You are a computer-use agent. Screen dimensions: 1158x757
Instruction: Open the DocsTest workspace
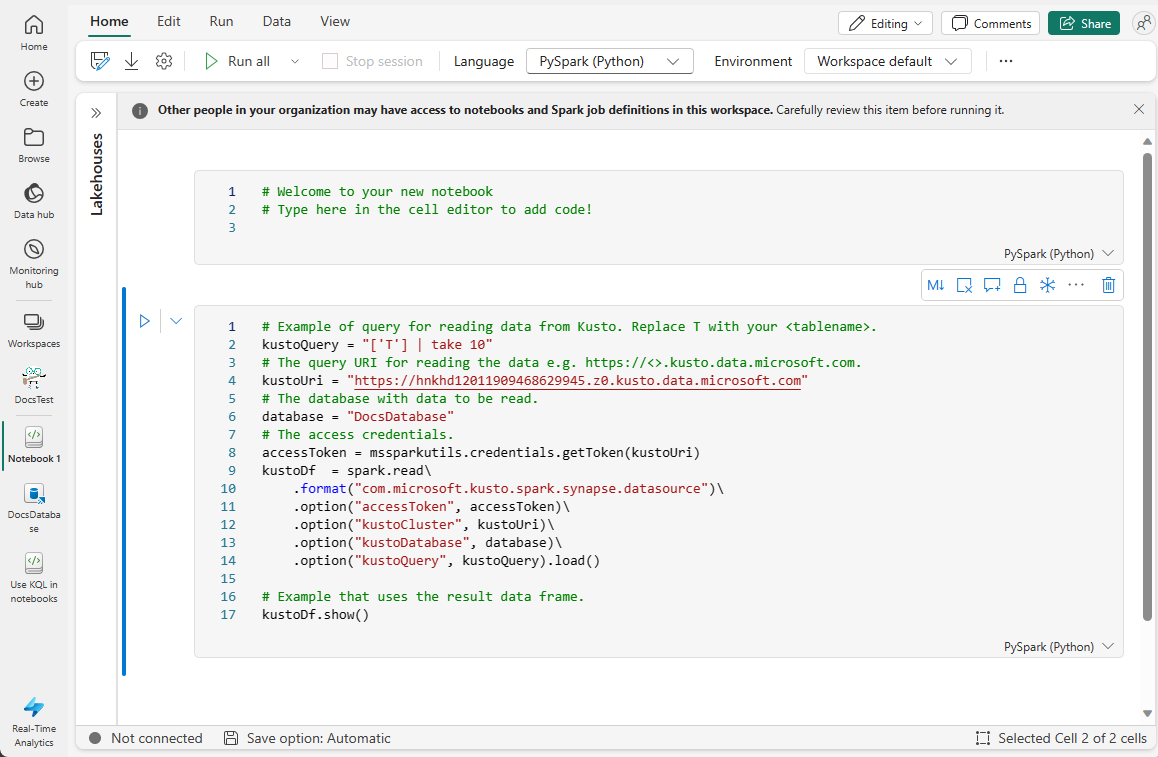34,386
